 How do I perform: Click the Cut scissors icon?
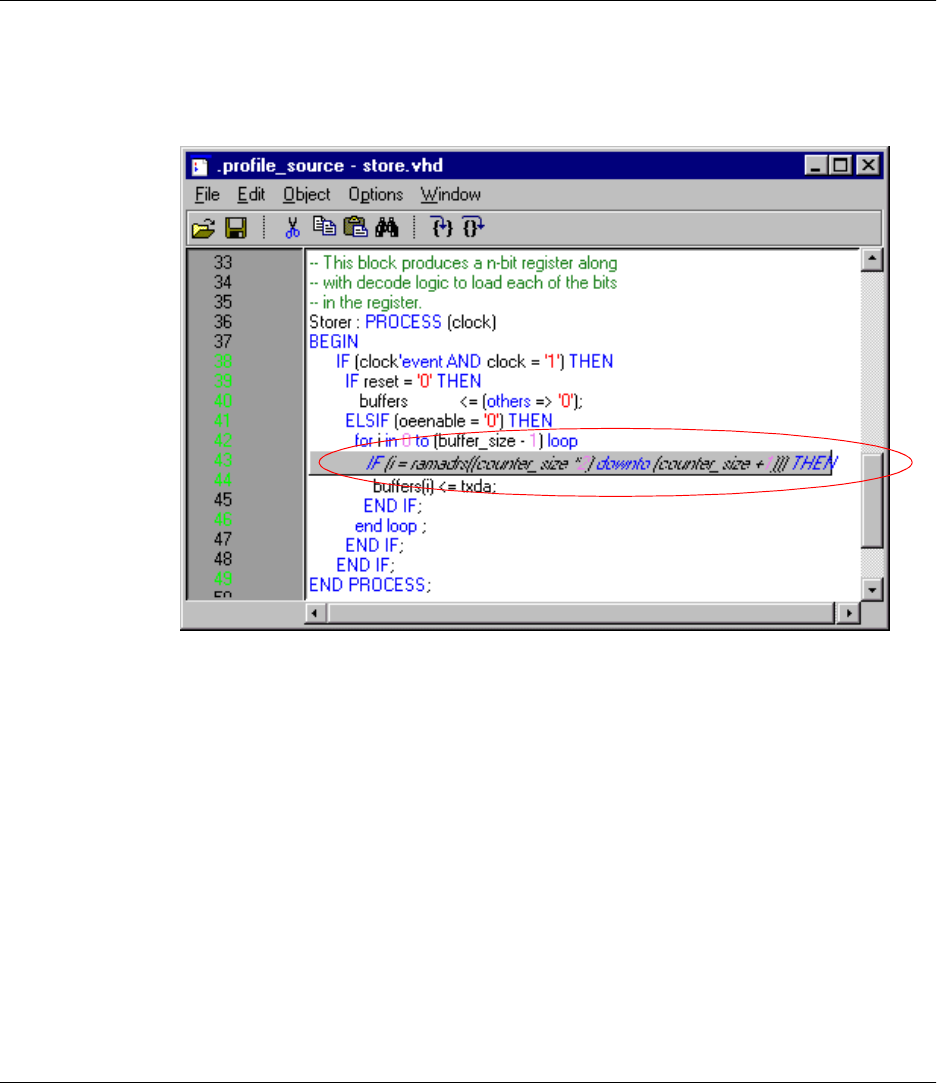pyautogui.click(x=293, y=227)
